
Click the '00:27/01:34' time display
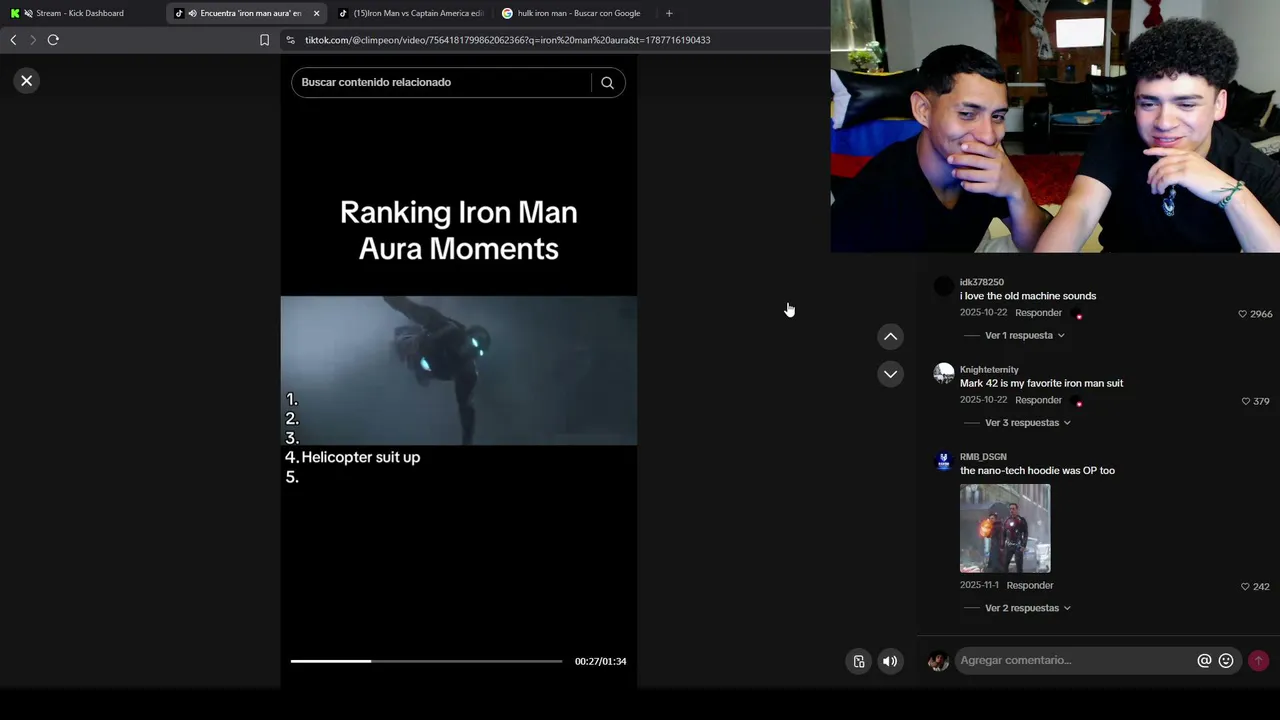(600, 661)
